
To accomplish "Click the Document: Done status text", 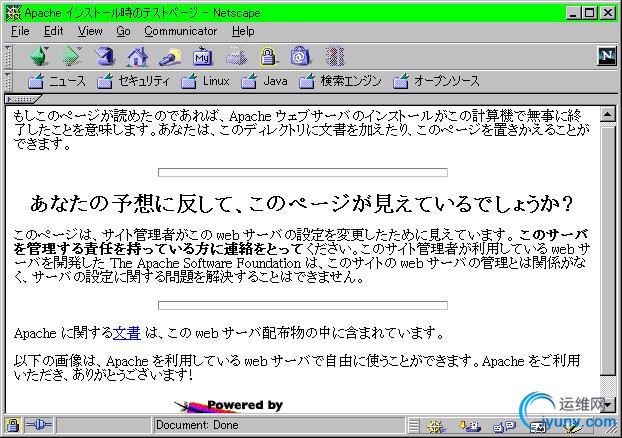I will point(197,425).
